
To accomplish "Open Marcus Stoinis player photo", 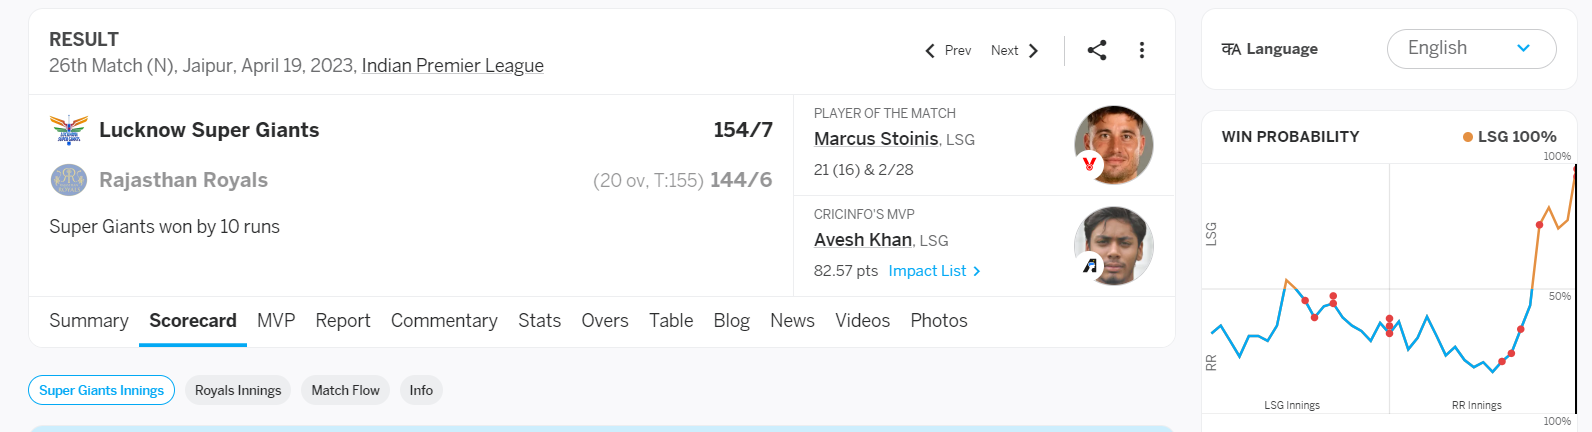I will [1113, 145].
